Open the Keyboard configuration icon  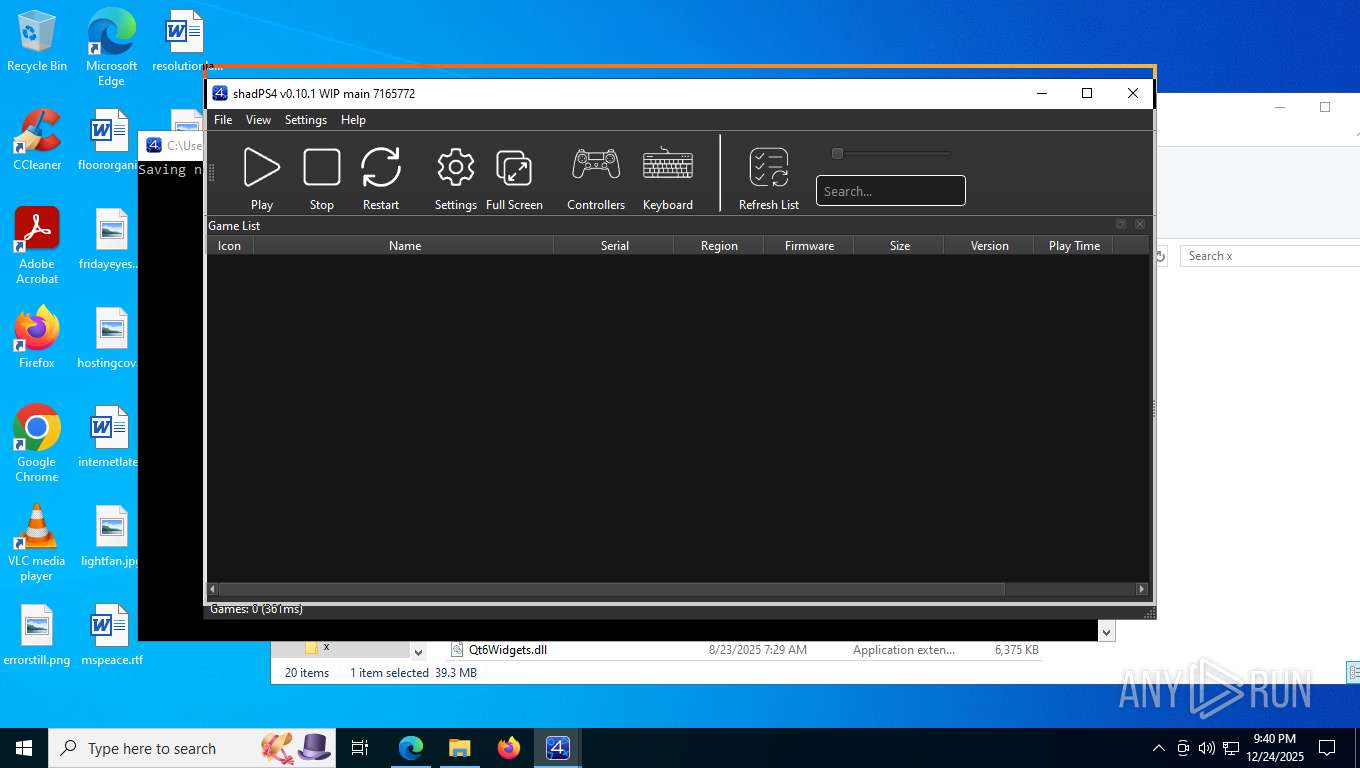tap(668, 165)
